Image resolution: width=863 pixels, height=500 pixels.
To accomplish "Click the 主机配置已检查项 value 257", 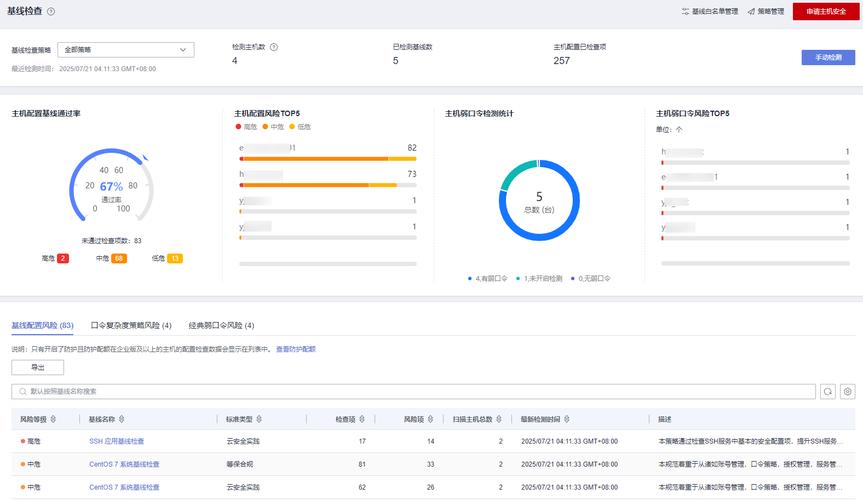I will tap(562, 61).
